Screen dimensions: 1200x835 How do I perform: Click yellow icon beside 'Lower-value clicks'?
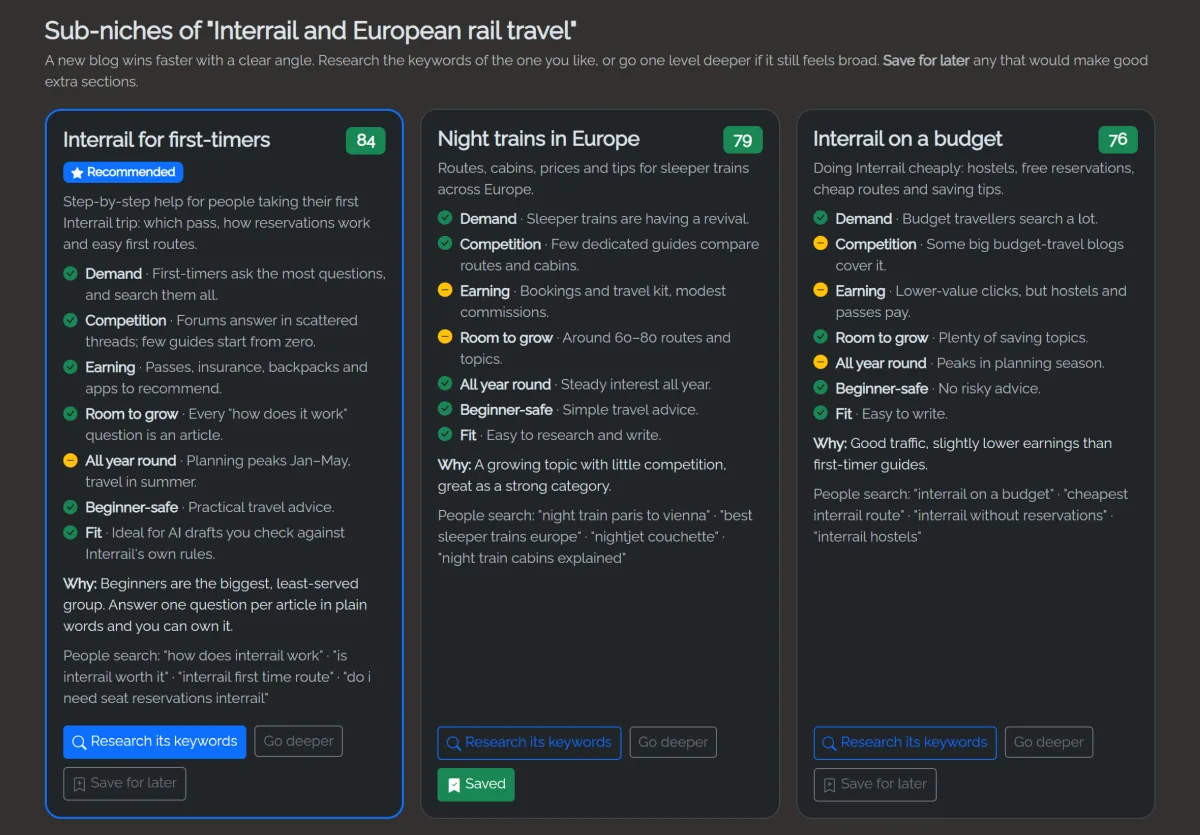[x=821, y=291]
